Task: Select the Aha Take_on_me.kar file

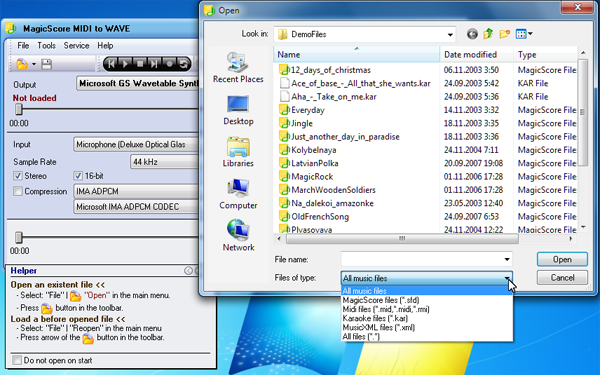Action: tap(333, 96)
